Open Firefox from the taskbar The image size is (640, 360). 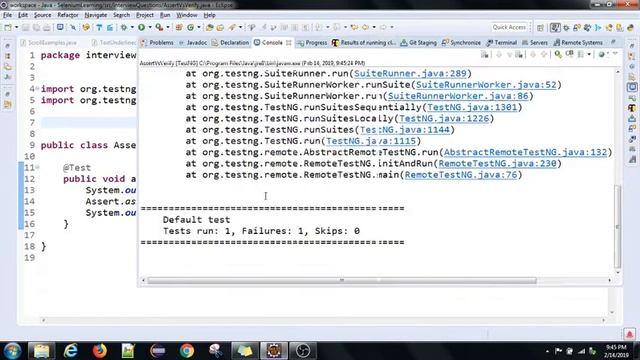[x=100, y=351]
